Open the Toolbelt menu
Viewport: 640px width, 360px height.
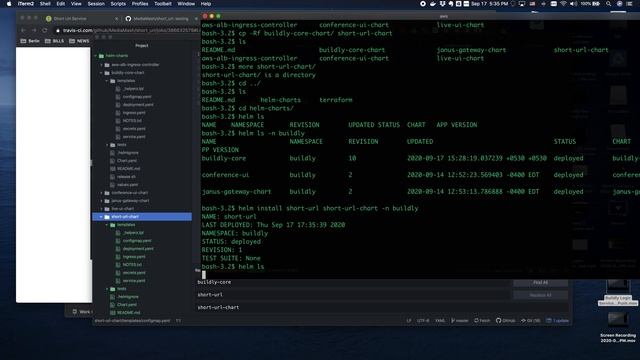(x=163, y=4)
